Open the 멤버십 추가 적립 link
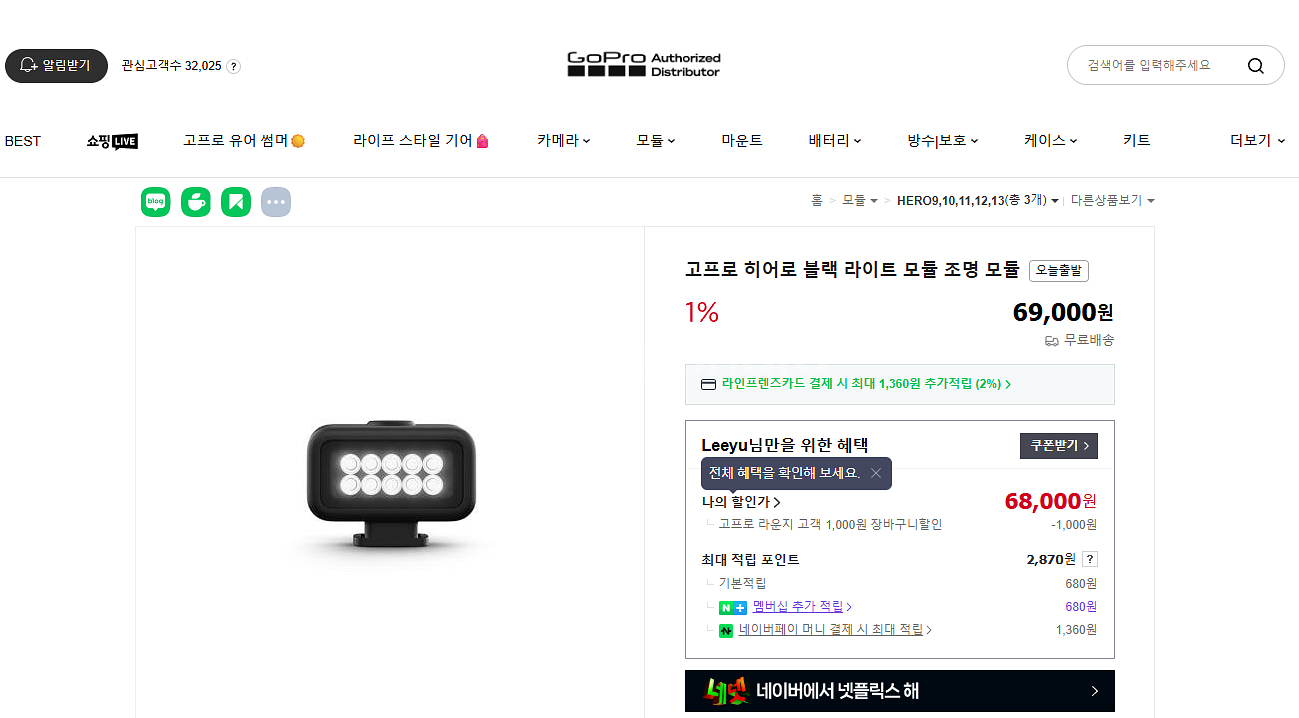 [x=798, y=607]
